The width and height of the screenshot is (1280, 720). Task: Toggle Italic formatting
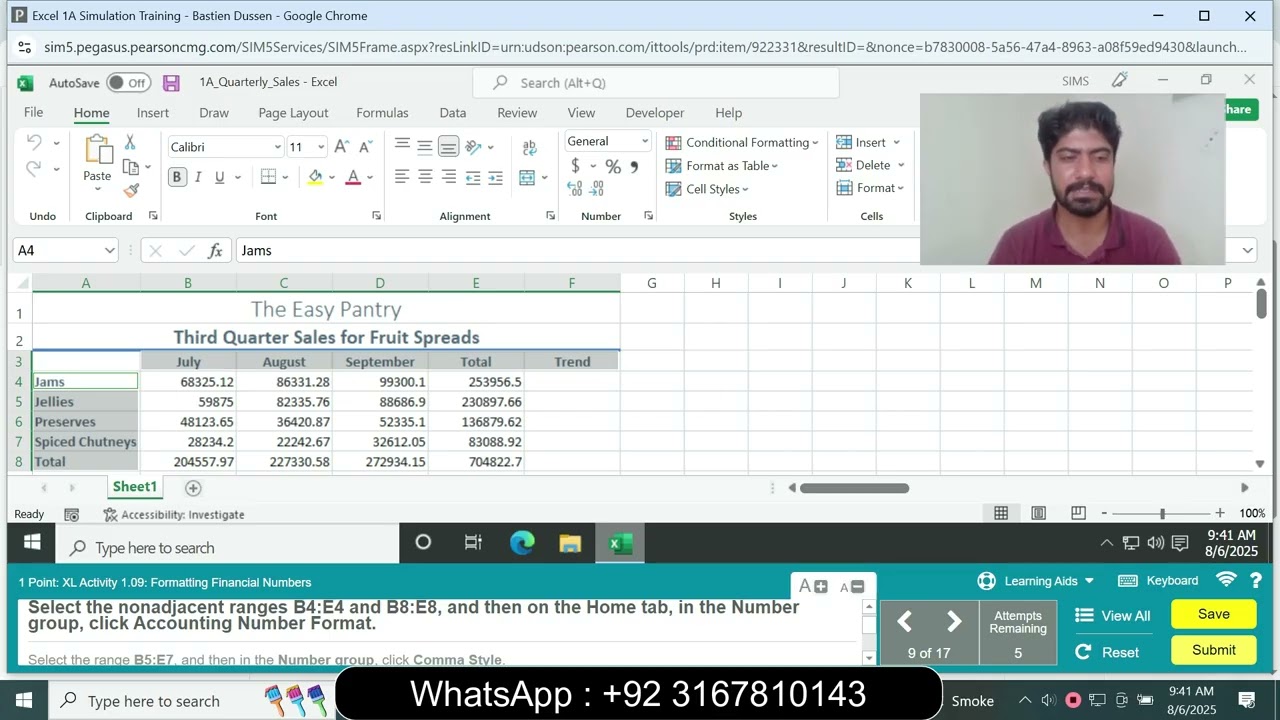tap(198, 177)
